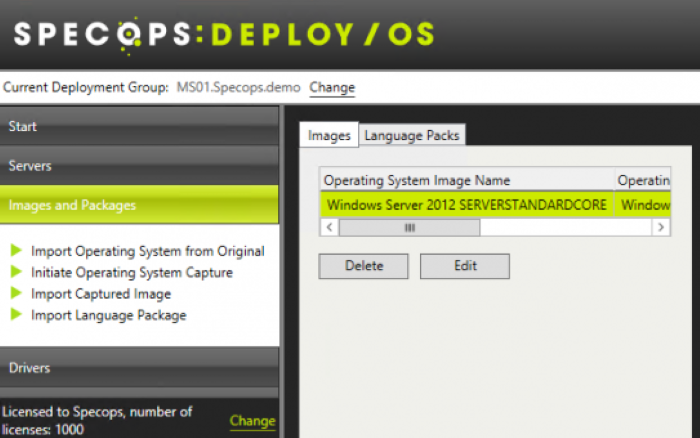Delete the selected operating system image

coord(363,266)
